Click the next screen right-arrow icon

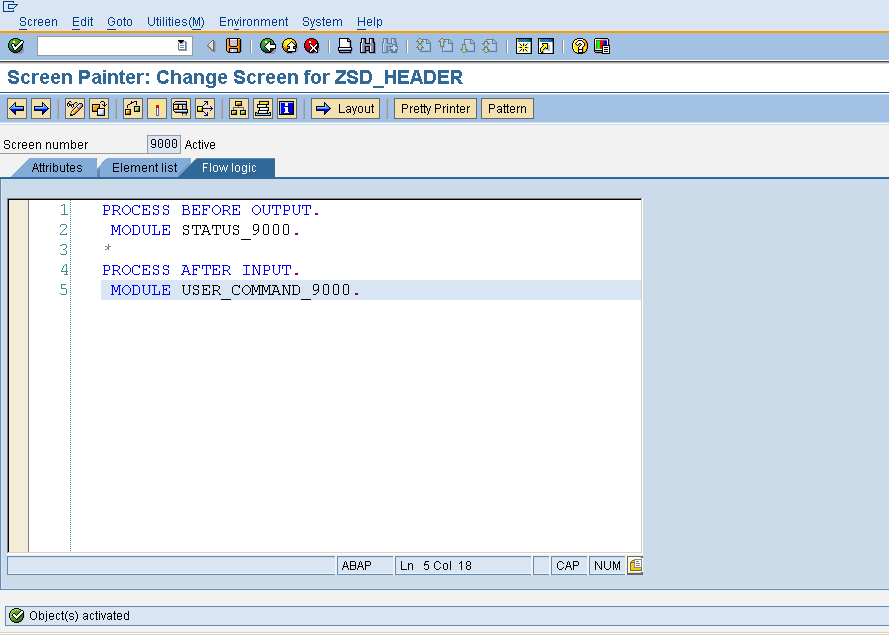39,108
